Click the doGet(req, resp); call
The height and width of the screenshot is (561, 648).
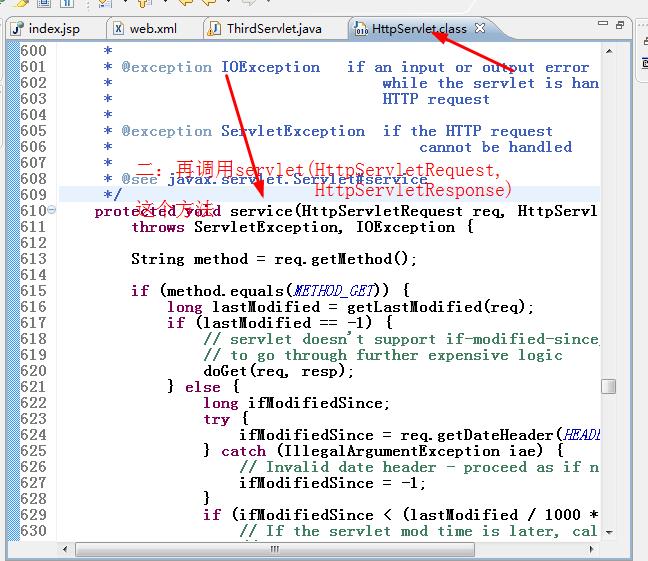279,371
